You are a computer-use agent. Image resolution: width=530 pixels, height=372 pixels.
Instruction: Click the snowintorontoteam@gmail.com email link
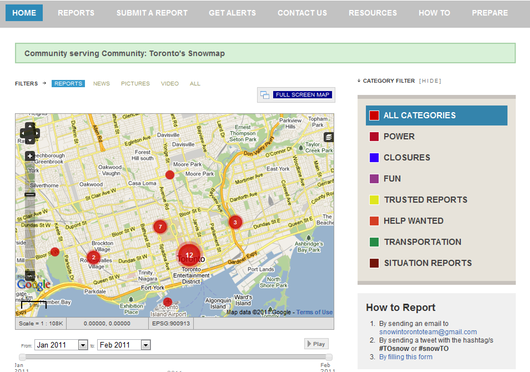428,332
